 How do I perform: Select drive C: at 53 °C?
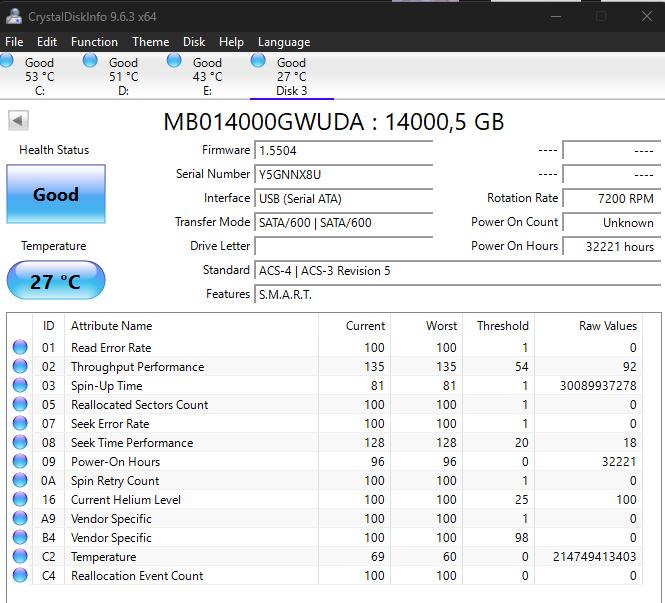39,76
